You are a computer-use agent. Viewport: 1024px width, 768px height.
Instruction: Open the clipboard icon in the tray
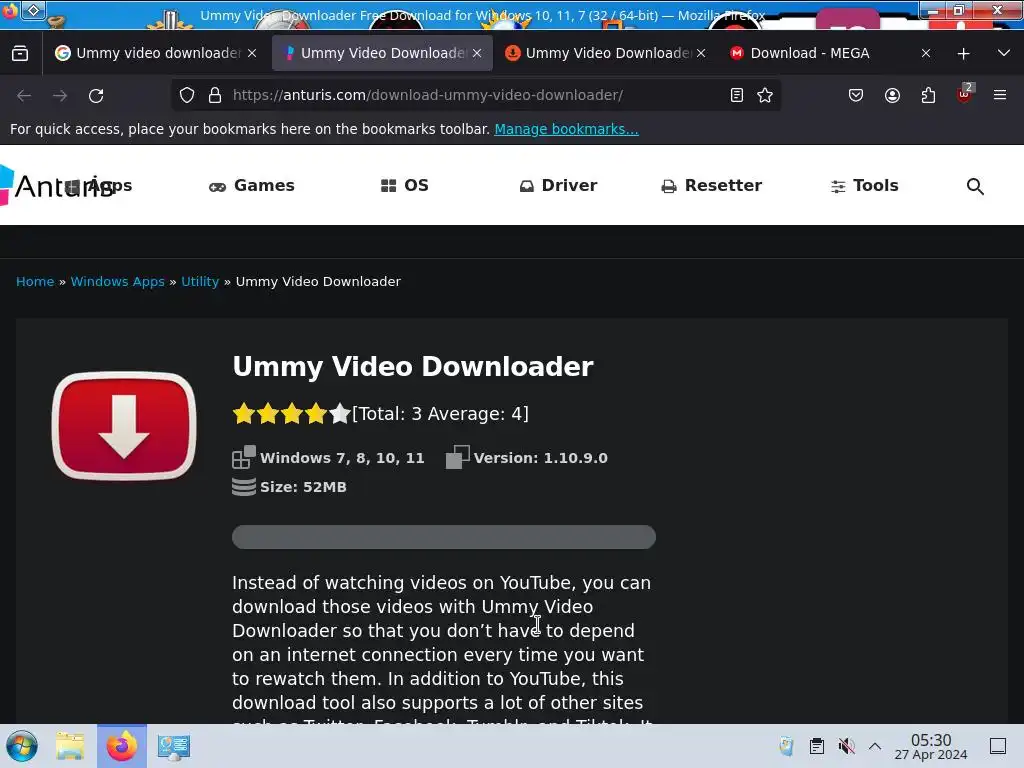click(x=816, y=746)
